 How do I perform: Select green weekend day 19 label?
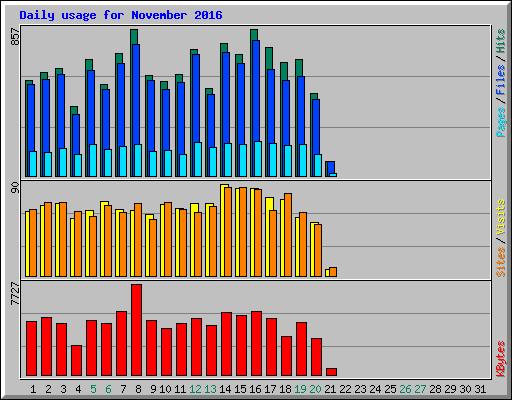pos(300,389)
